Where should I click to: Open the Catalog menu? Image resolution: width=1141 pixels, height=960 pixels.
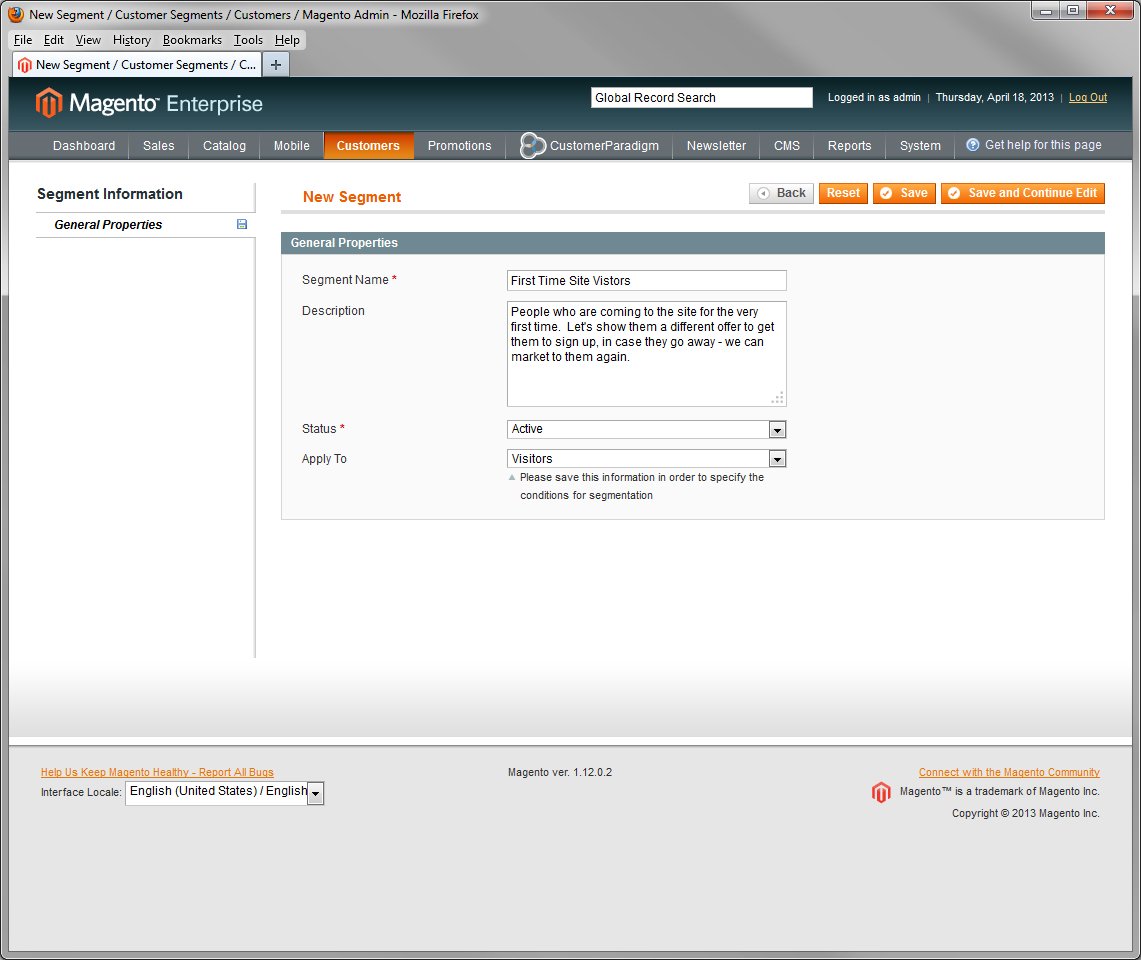[x=224, y=146]
